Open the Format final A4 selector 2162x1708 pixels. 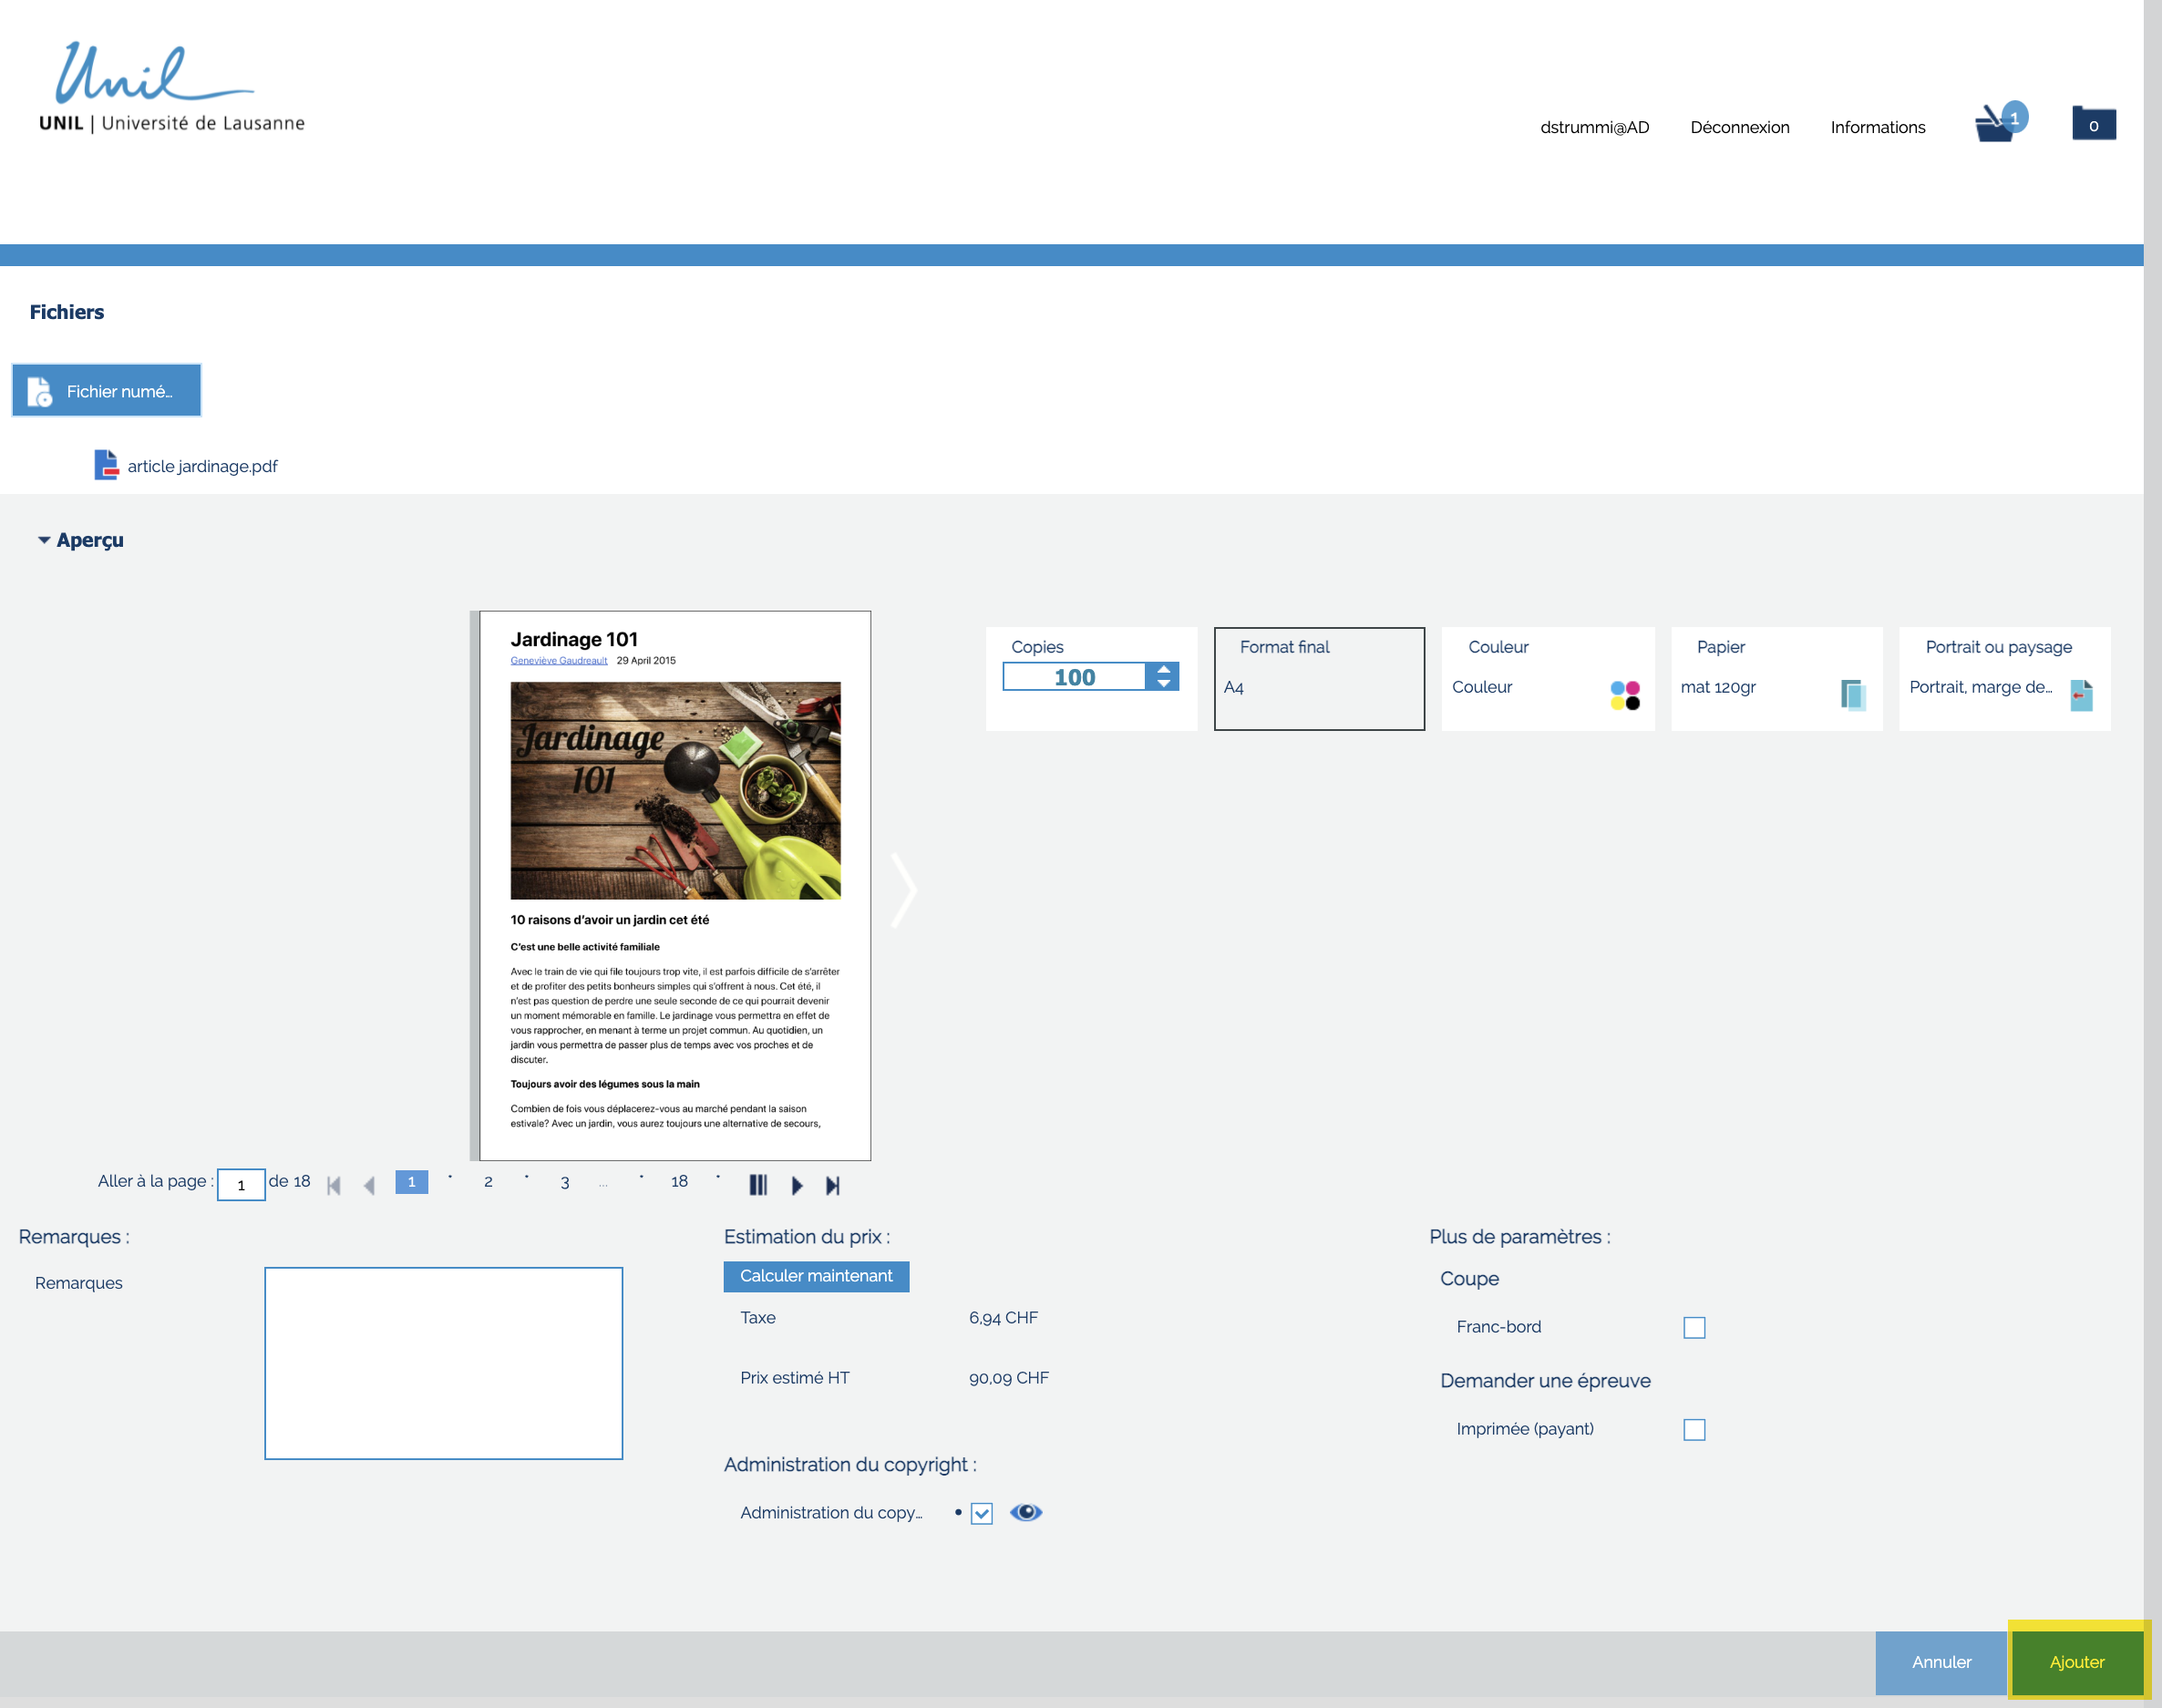pyautogui.click(x=1318, y=679)
